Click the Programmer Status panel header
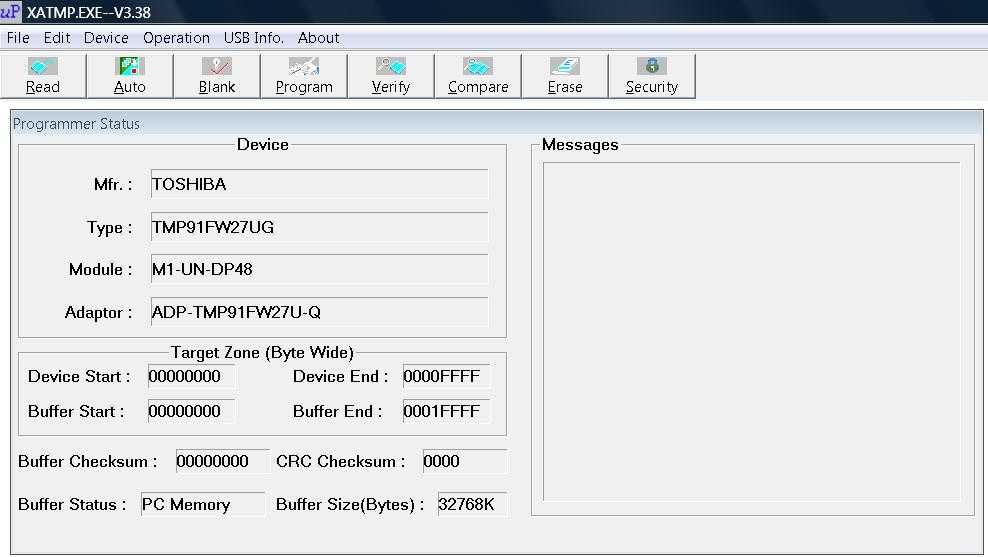 (497, 123)
